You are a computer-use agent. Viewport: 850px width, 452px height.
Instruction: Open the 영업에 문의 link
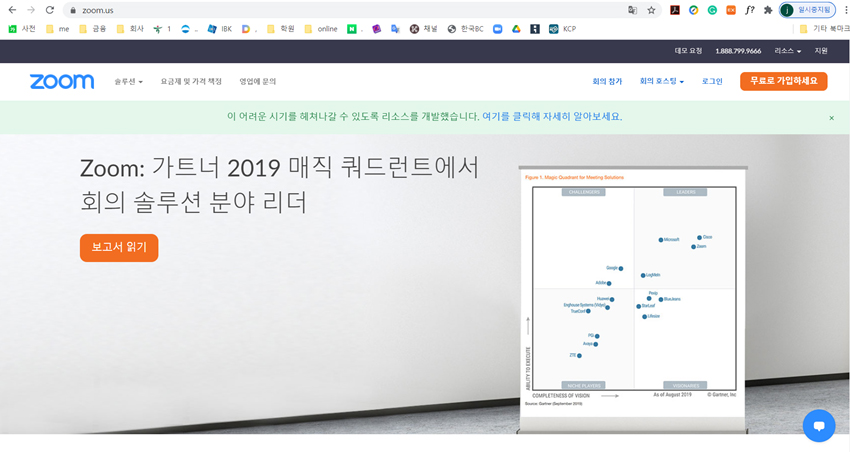(x=257, y=81)
